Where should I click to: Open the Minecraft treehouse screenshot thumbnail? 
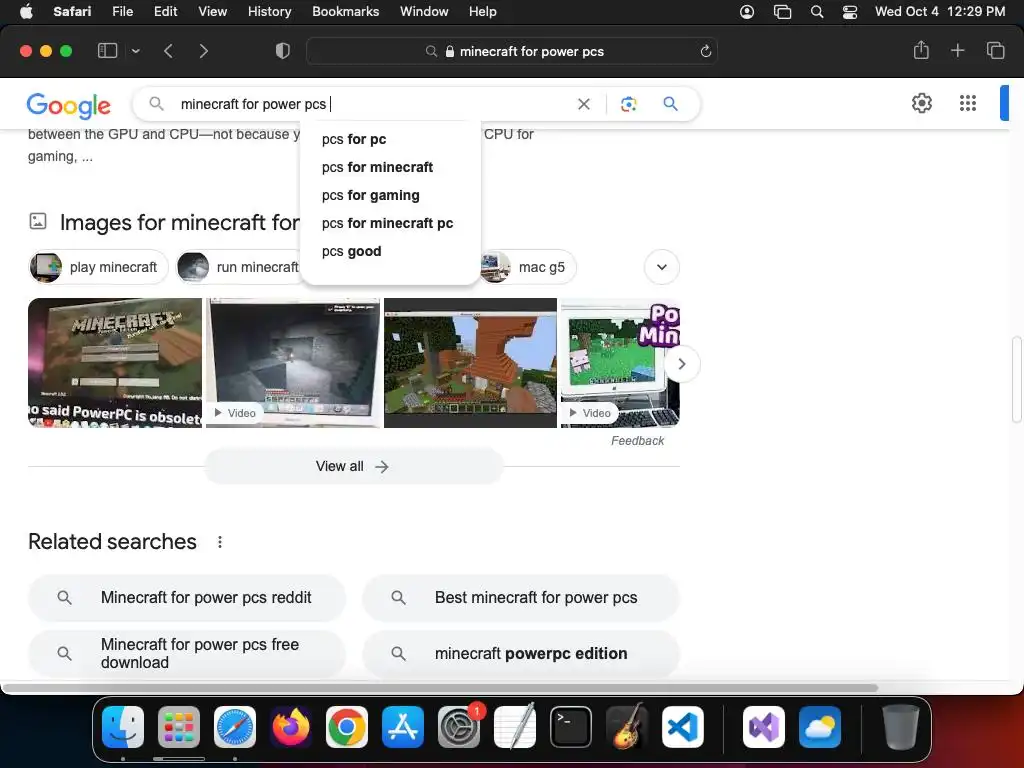[470, 363]
